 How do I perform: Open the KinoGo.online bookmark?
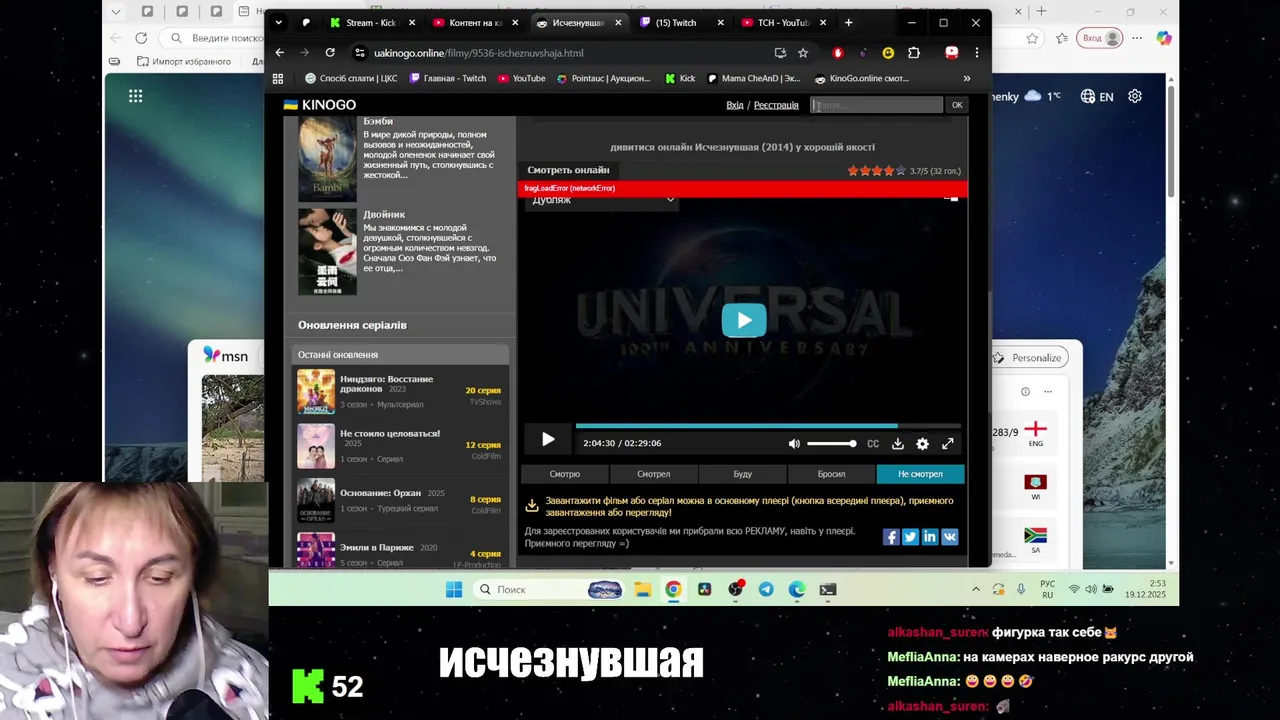point(862,78)
